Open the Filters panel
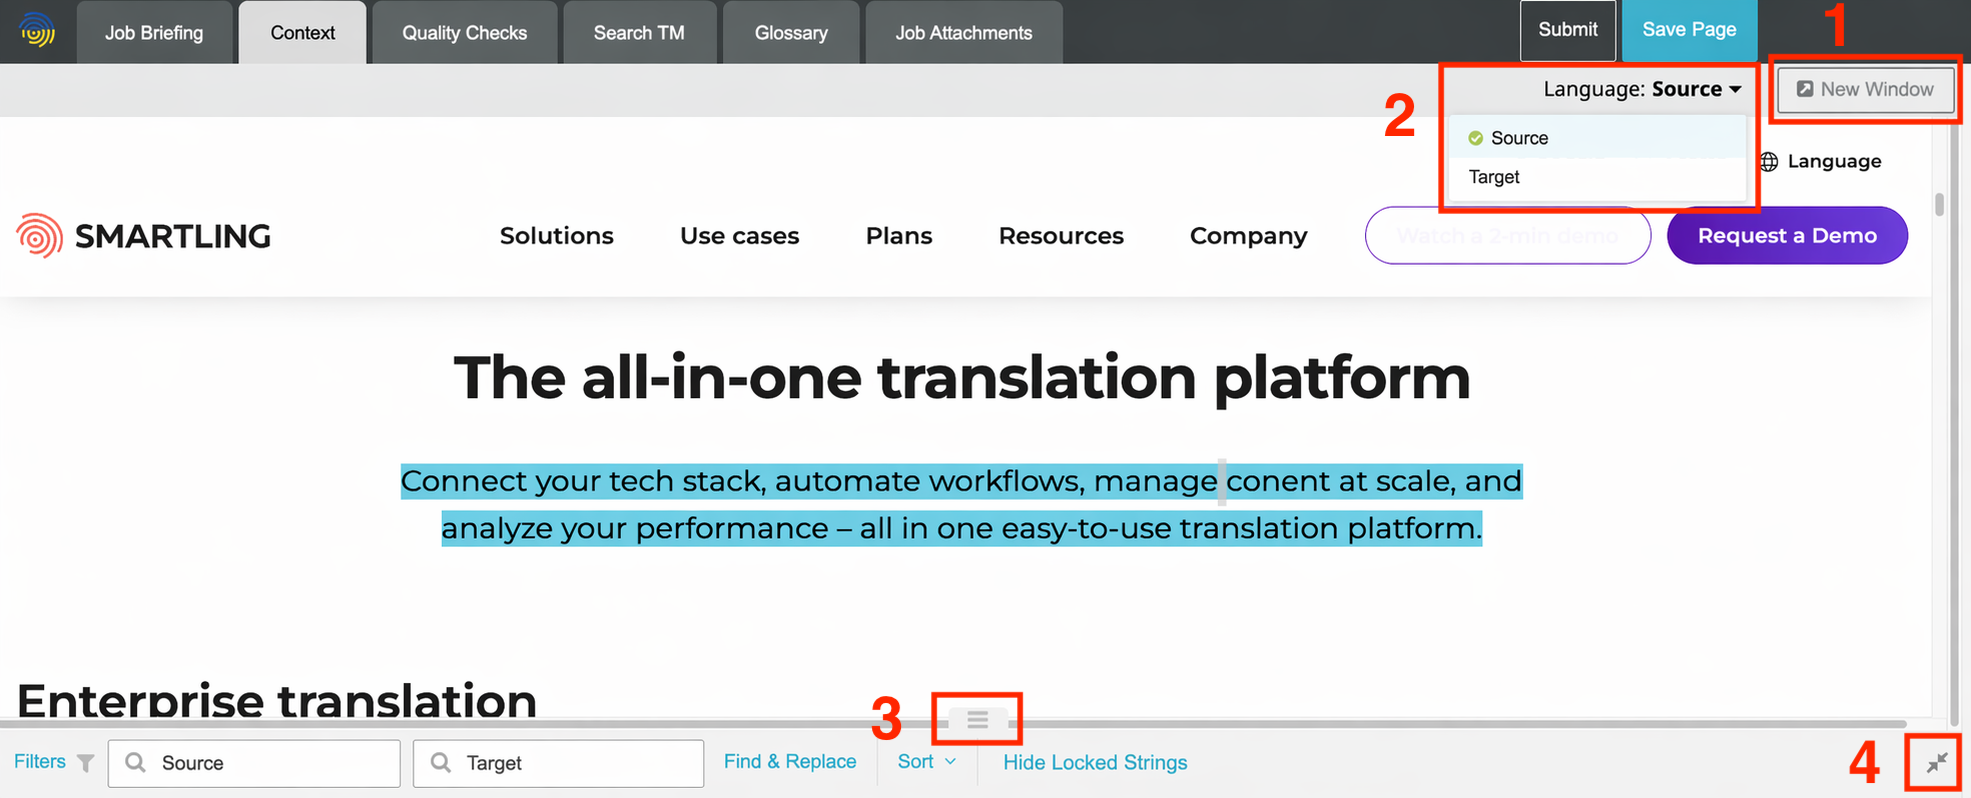The image size is (1971, 798). 40,762
